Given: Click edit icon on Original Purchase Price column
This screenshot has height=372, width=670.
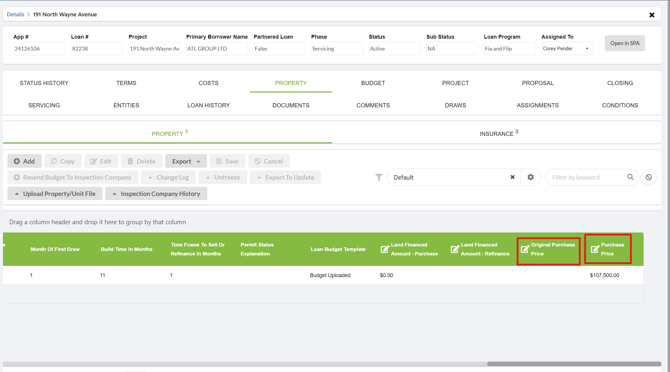Looking at the screenshot, I should tap(525, 249).
